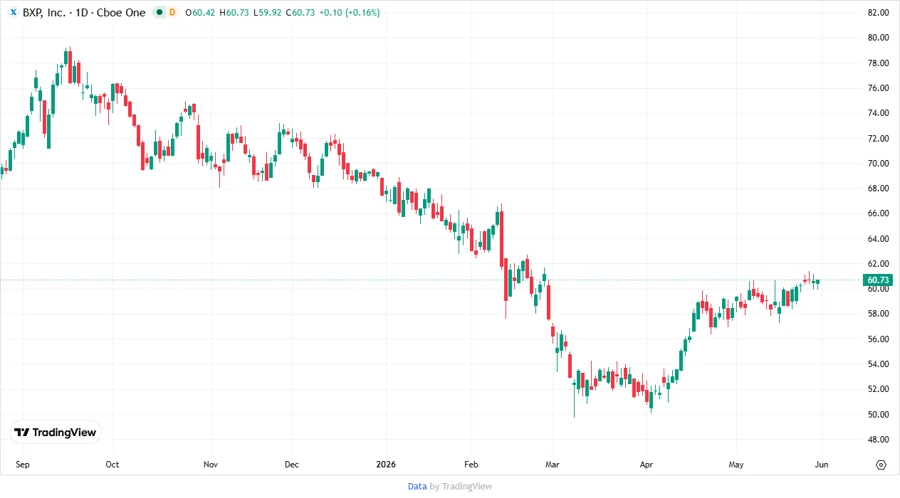Click the 82.00 price axis label

point(878,13)
